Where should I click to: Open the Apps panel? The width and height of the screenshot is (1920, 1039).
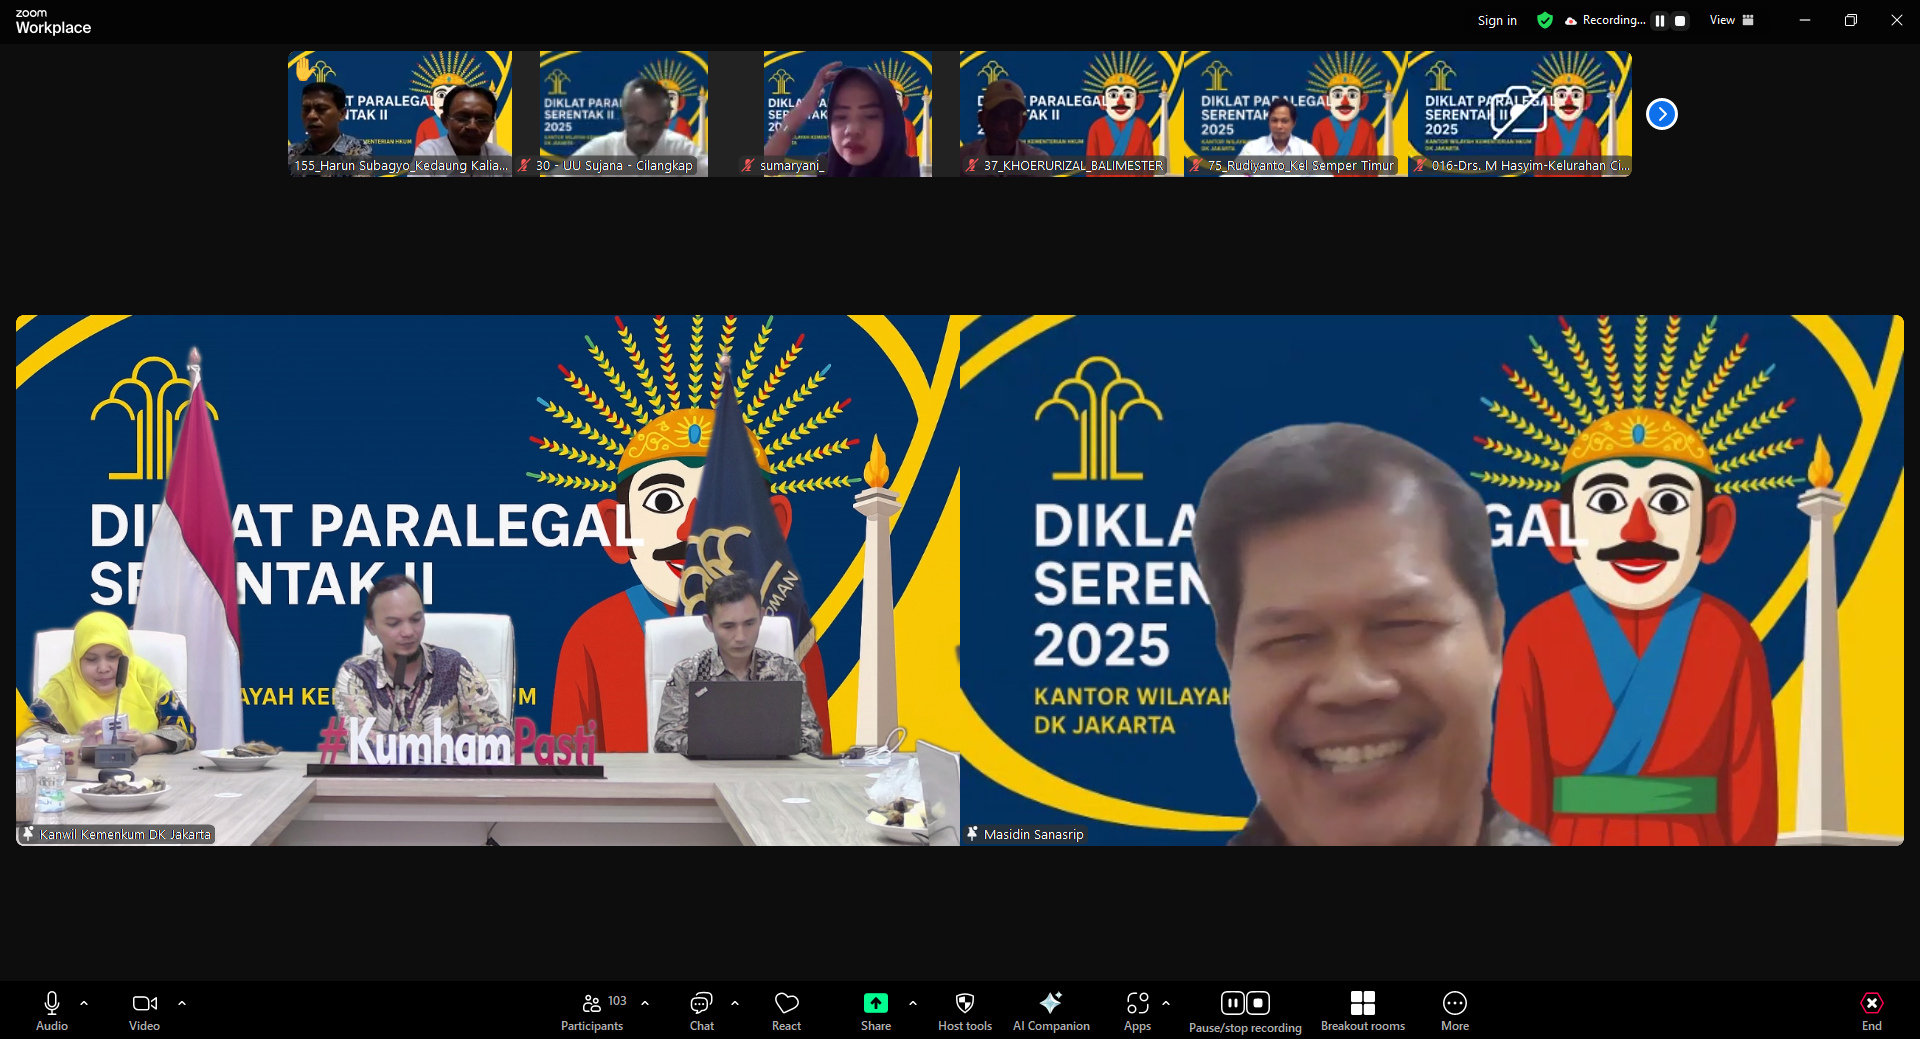(x=1137, y=1003)
